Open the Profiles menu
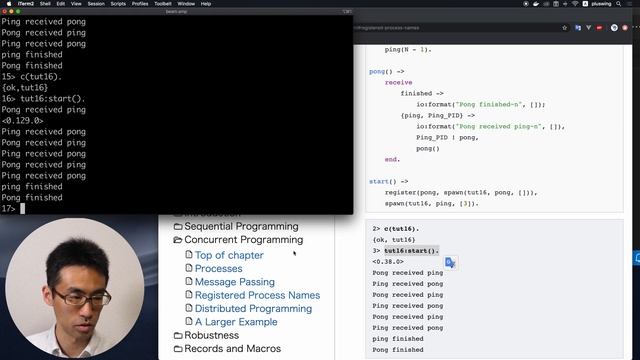This screenshot has width=640, height=360. 140,4
